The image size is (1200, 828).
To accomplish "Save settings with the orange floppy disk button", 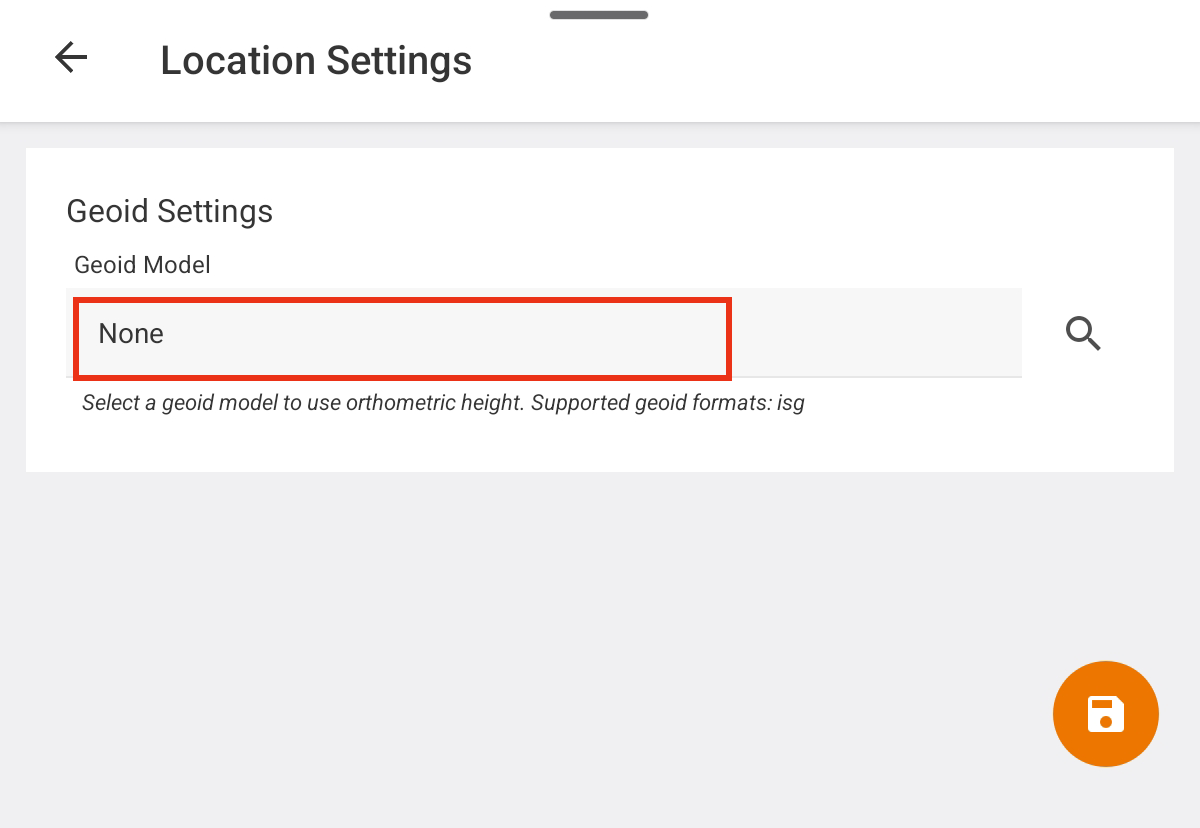I will click(1106, 714).
